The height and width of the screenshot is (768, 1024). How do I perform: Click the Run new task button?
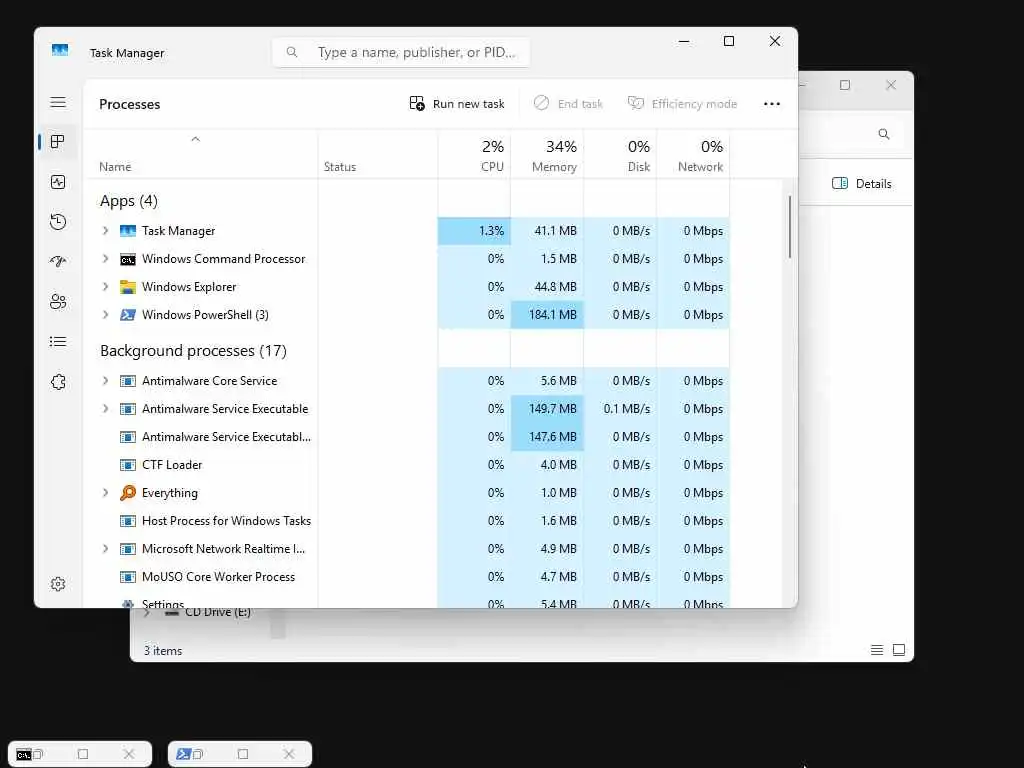(x=457, y=104)
